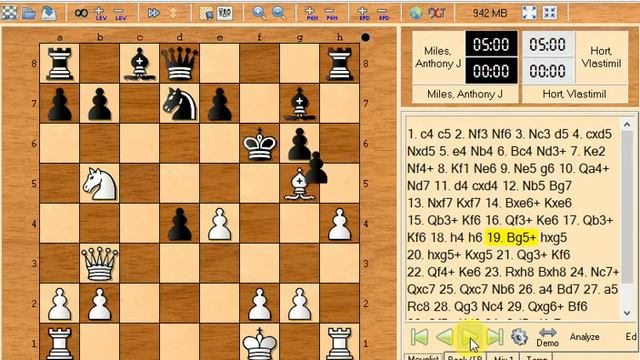Start infinite analysis with the infinity icon
640x360 pixels.
(x=81, y=13)
